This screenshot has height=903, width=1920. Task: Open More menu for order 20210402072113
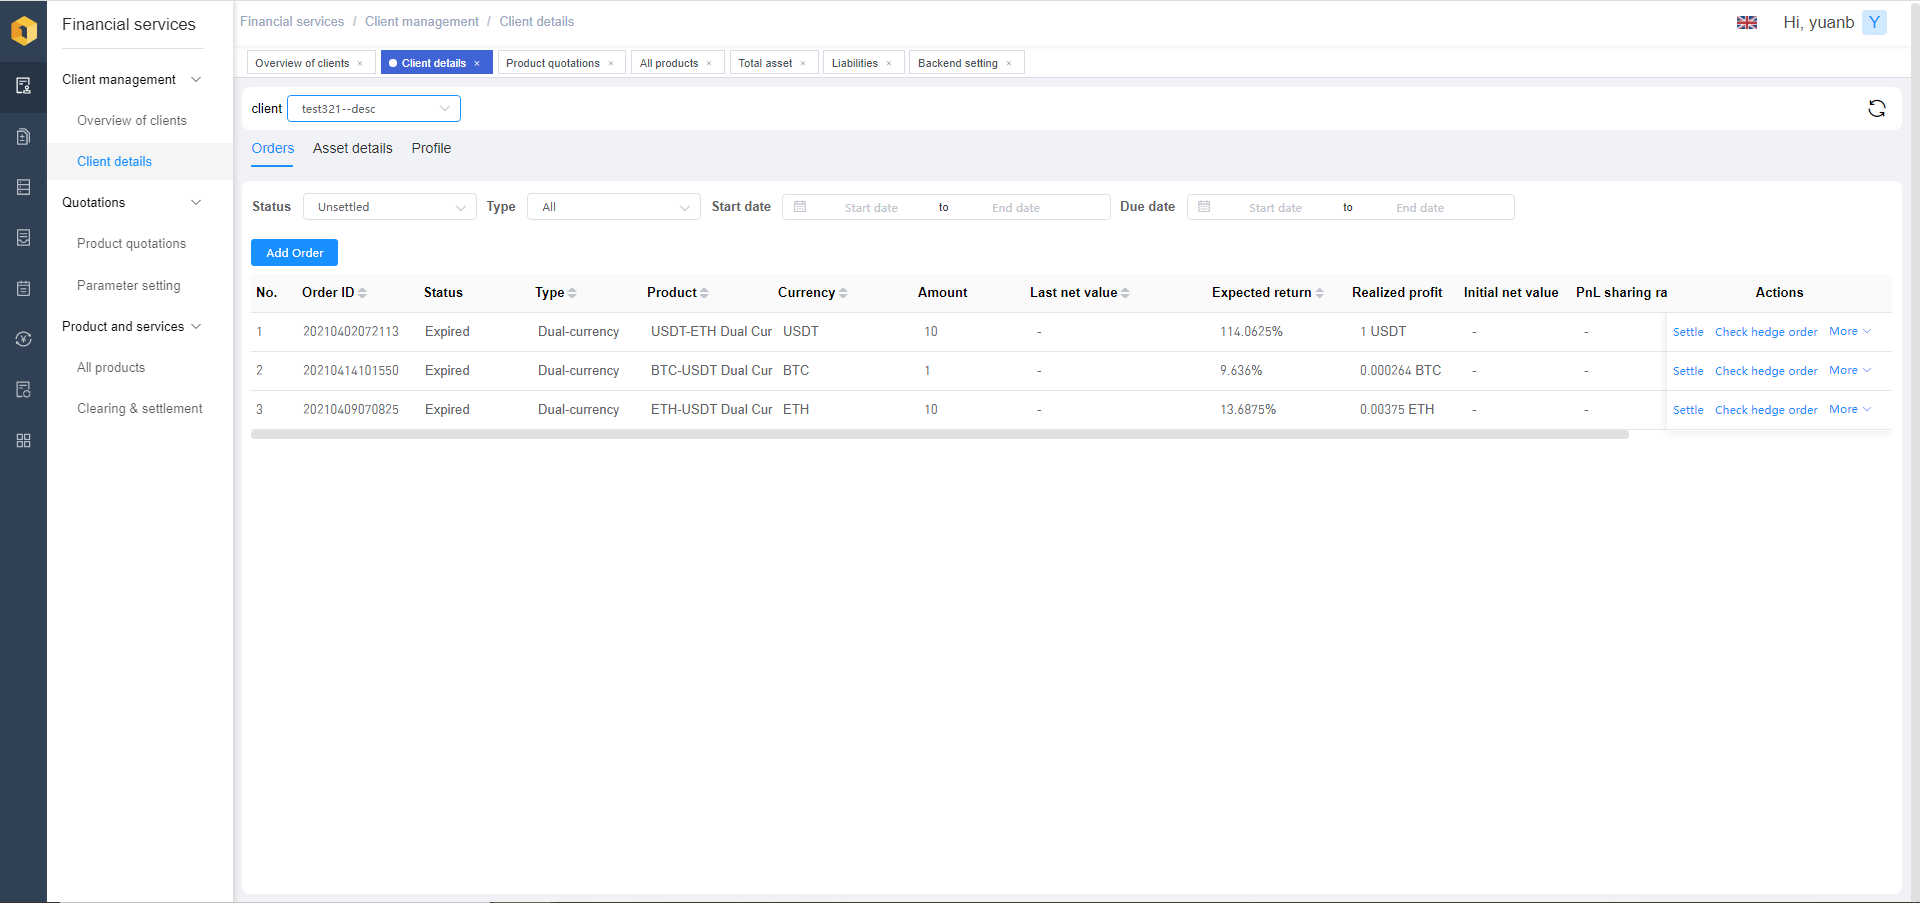click(x=1850, y=331)
